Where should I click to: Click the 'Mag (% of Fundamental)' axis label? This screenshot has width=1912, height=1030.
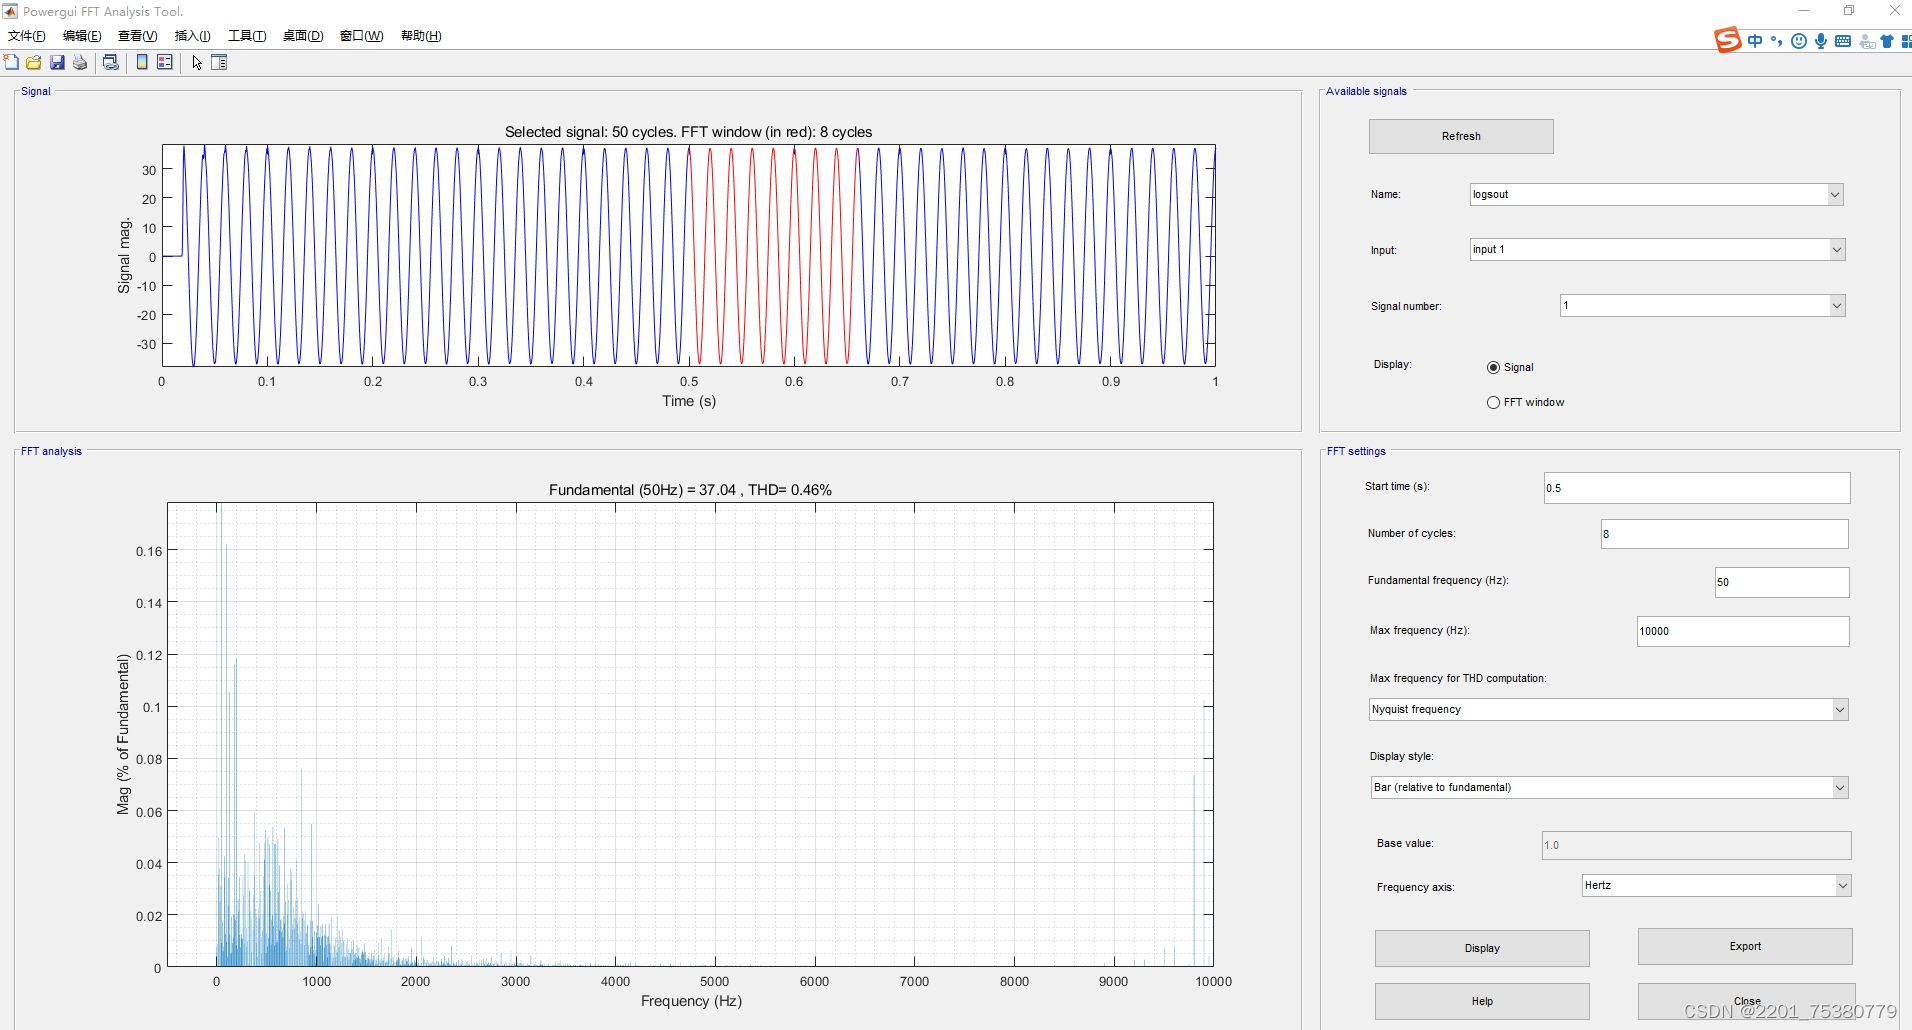[x=123, y=735]
